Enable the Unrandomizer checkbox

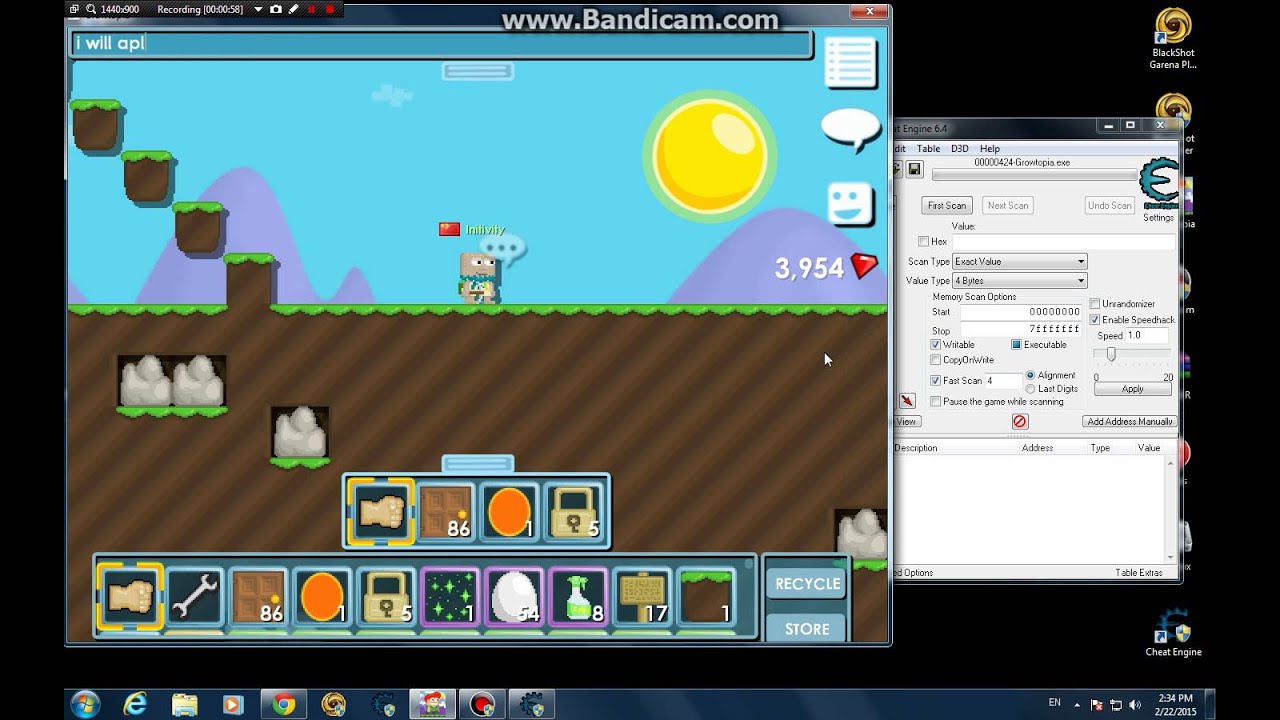(1095, 304)
